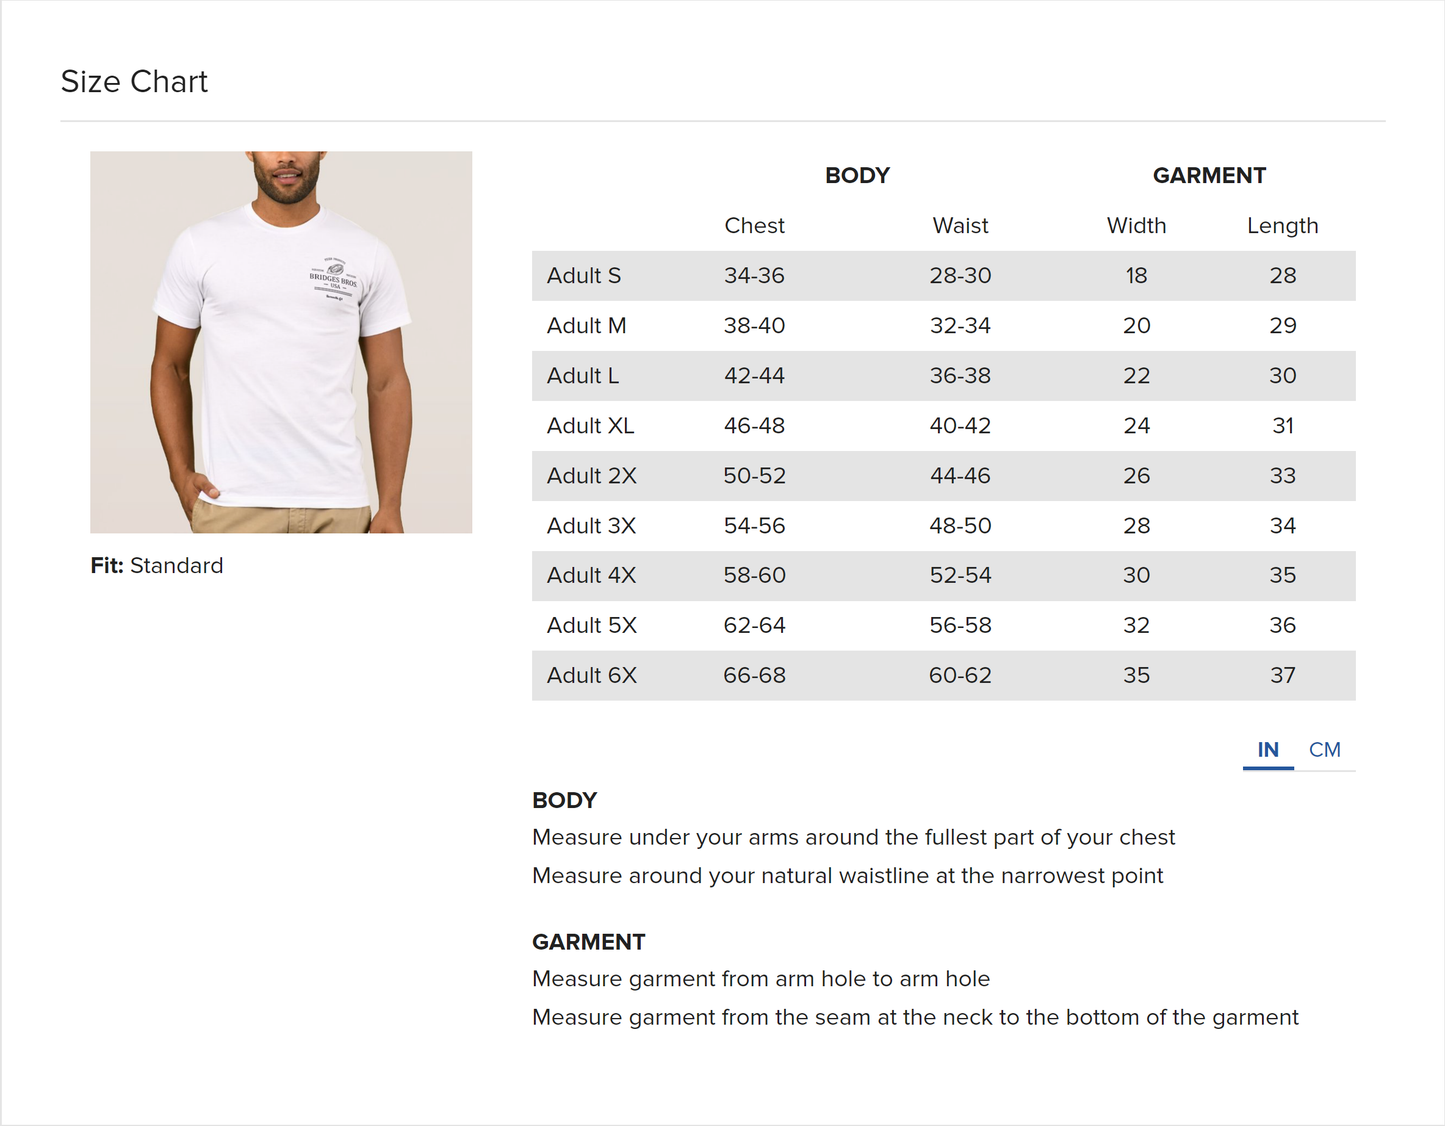
Task: Select the IN units tab
Action: [1267, 750]
